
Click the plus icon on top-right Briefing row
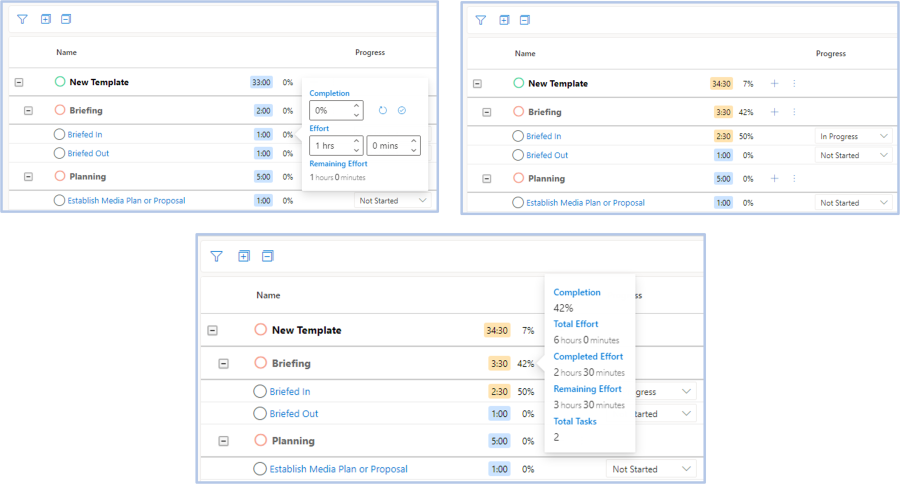pos(774,112)
